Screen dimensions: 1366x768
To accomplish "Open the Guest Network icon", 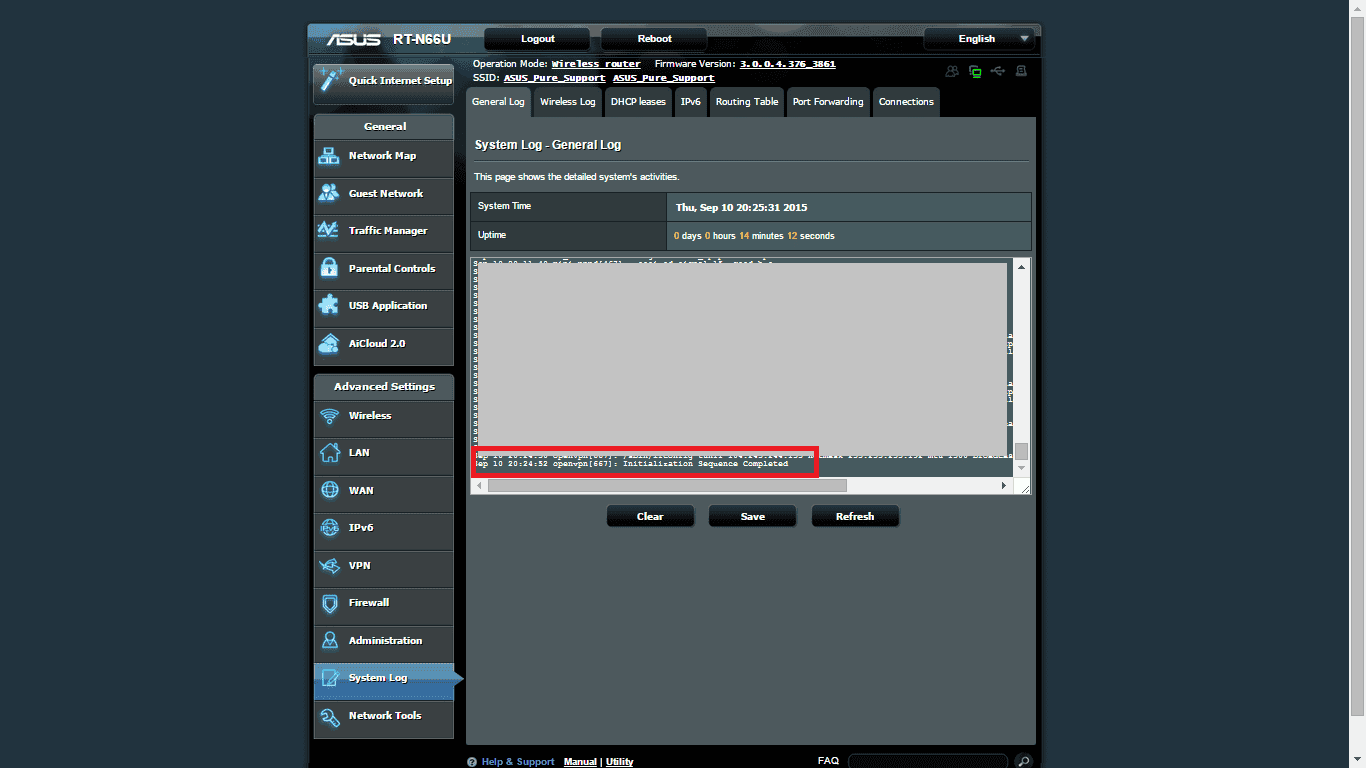I will pyautogui.click(x=329, y=193).
